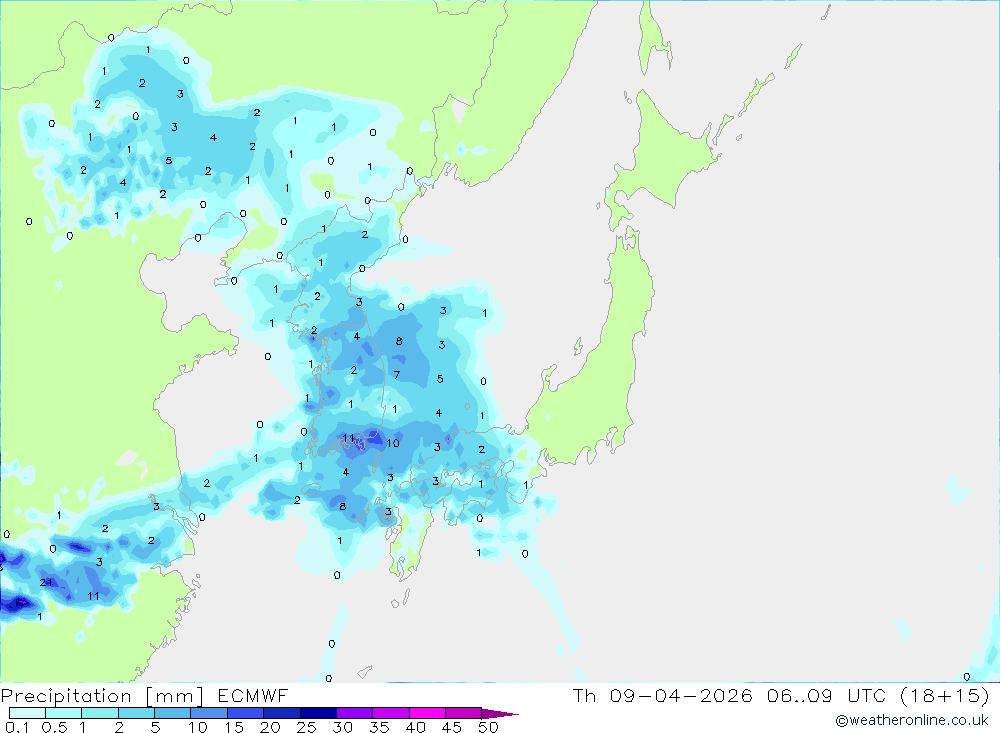The width and height of the screenshot is (1000, 733).
Task: Click the 'Precipitation [mm]' title text
Action: click(102, 696)
